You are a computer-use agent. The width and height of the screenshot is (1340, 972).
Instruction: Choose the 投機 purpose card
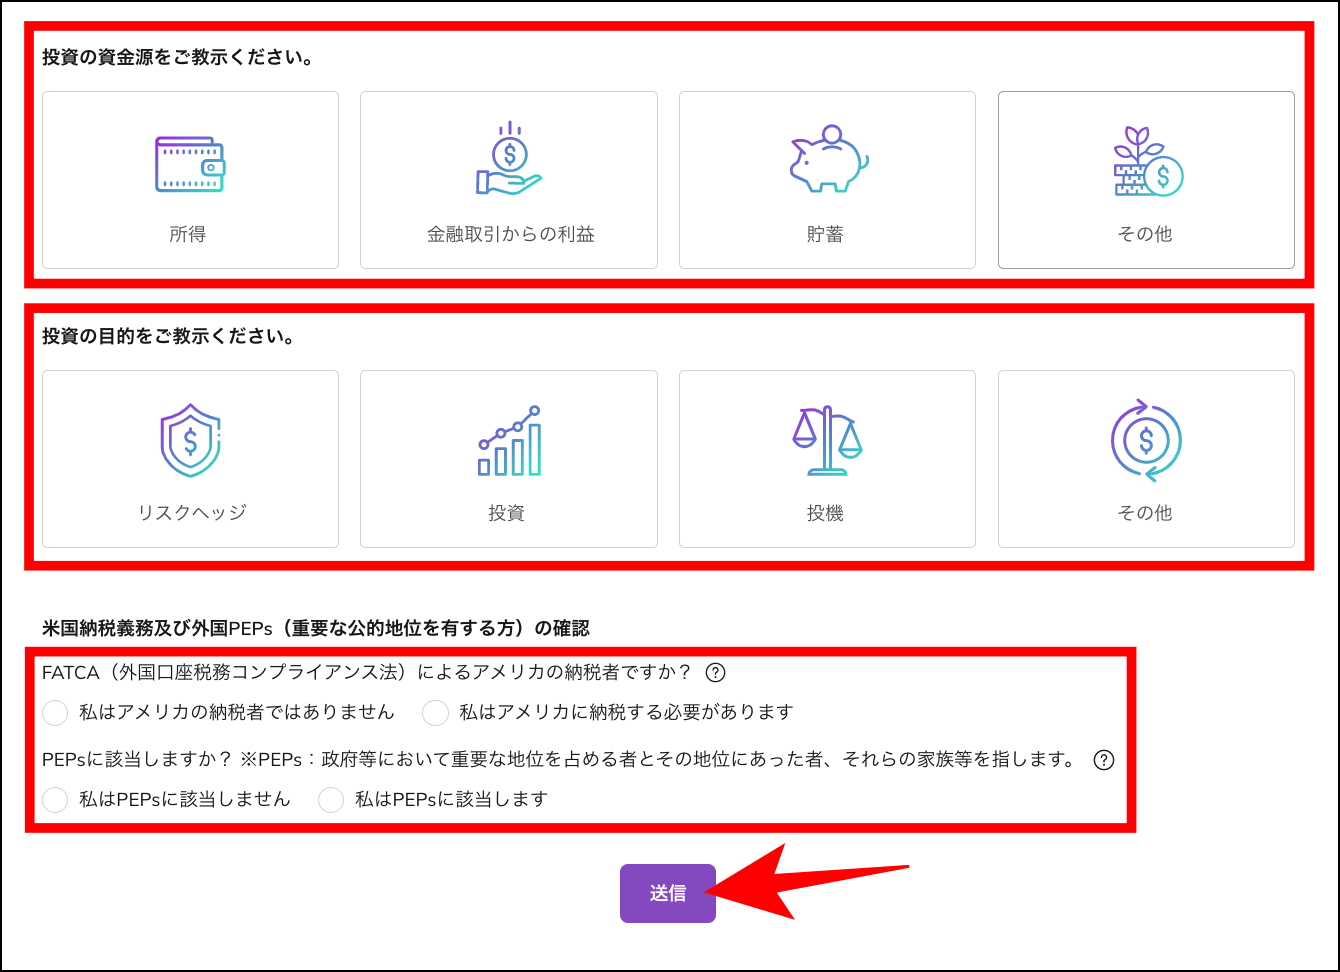click(828, 458)
